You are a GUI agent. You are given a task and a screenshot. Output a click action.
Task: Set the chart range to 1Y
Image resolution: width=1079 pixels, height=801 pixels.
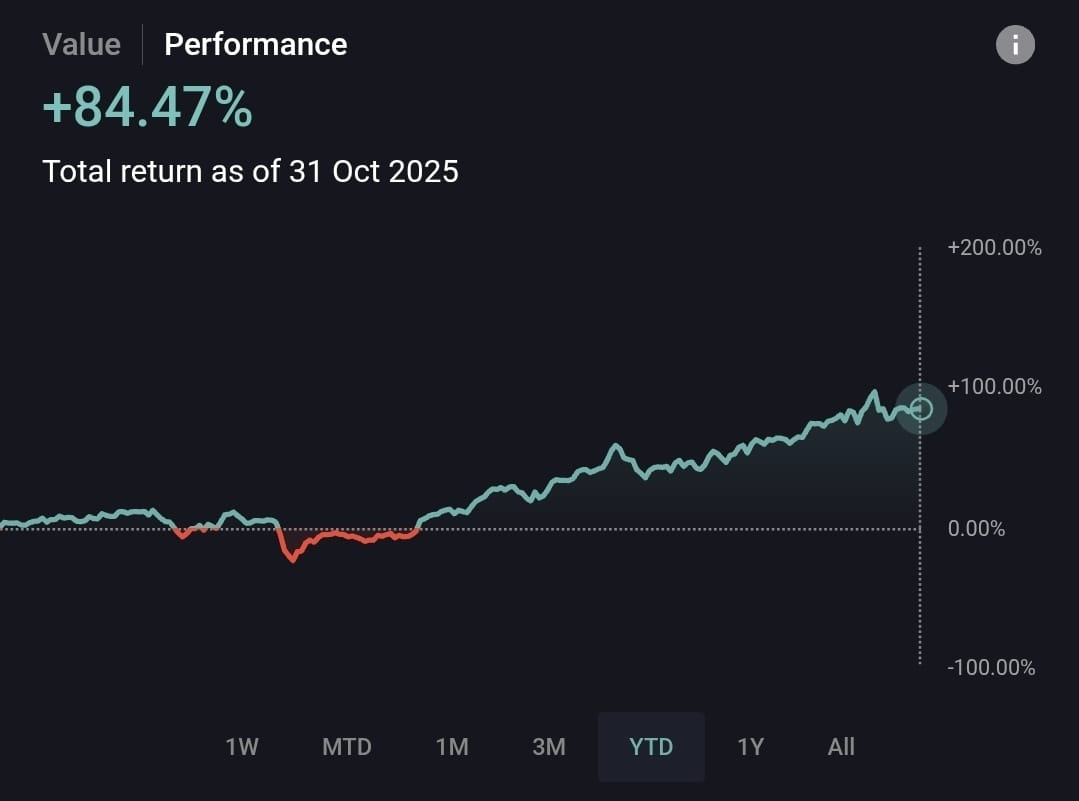[x=750, y=747]
